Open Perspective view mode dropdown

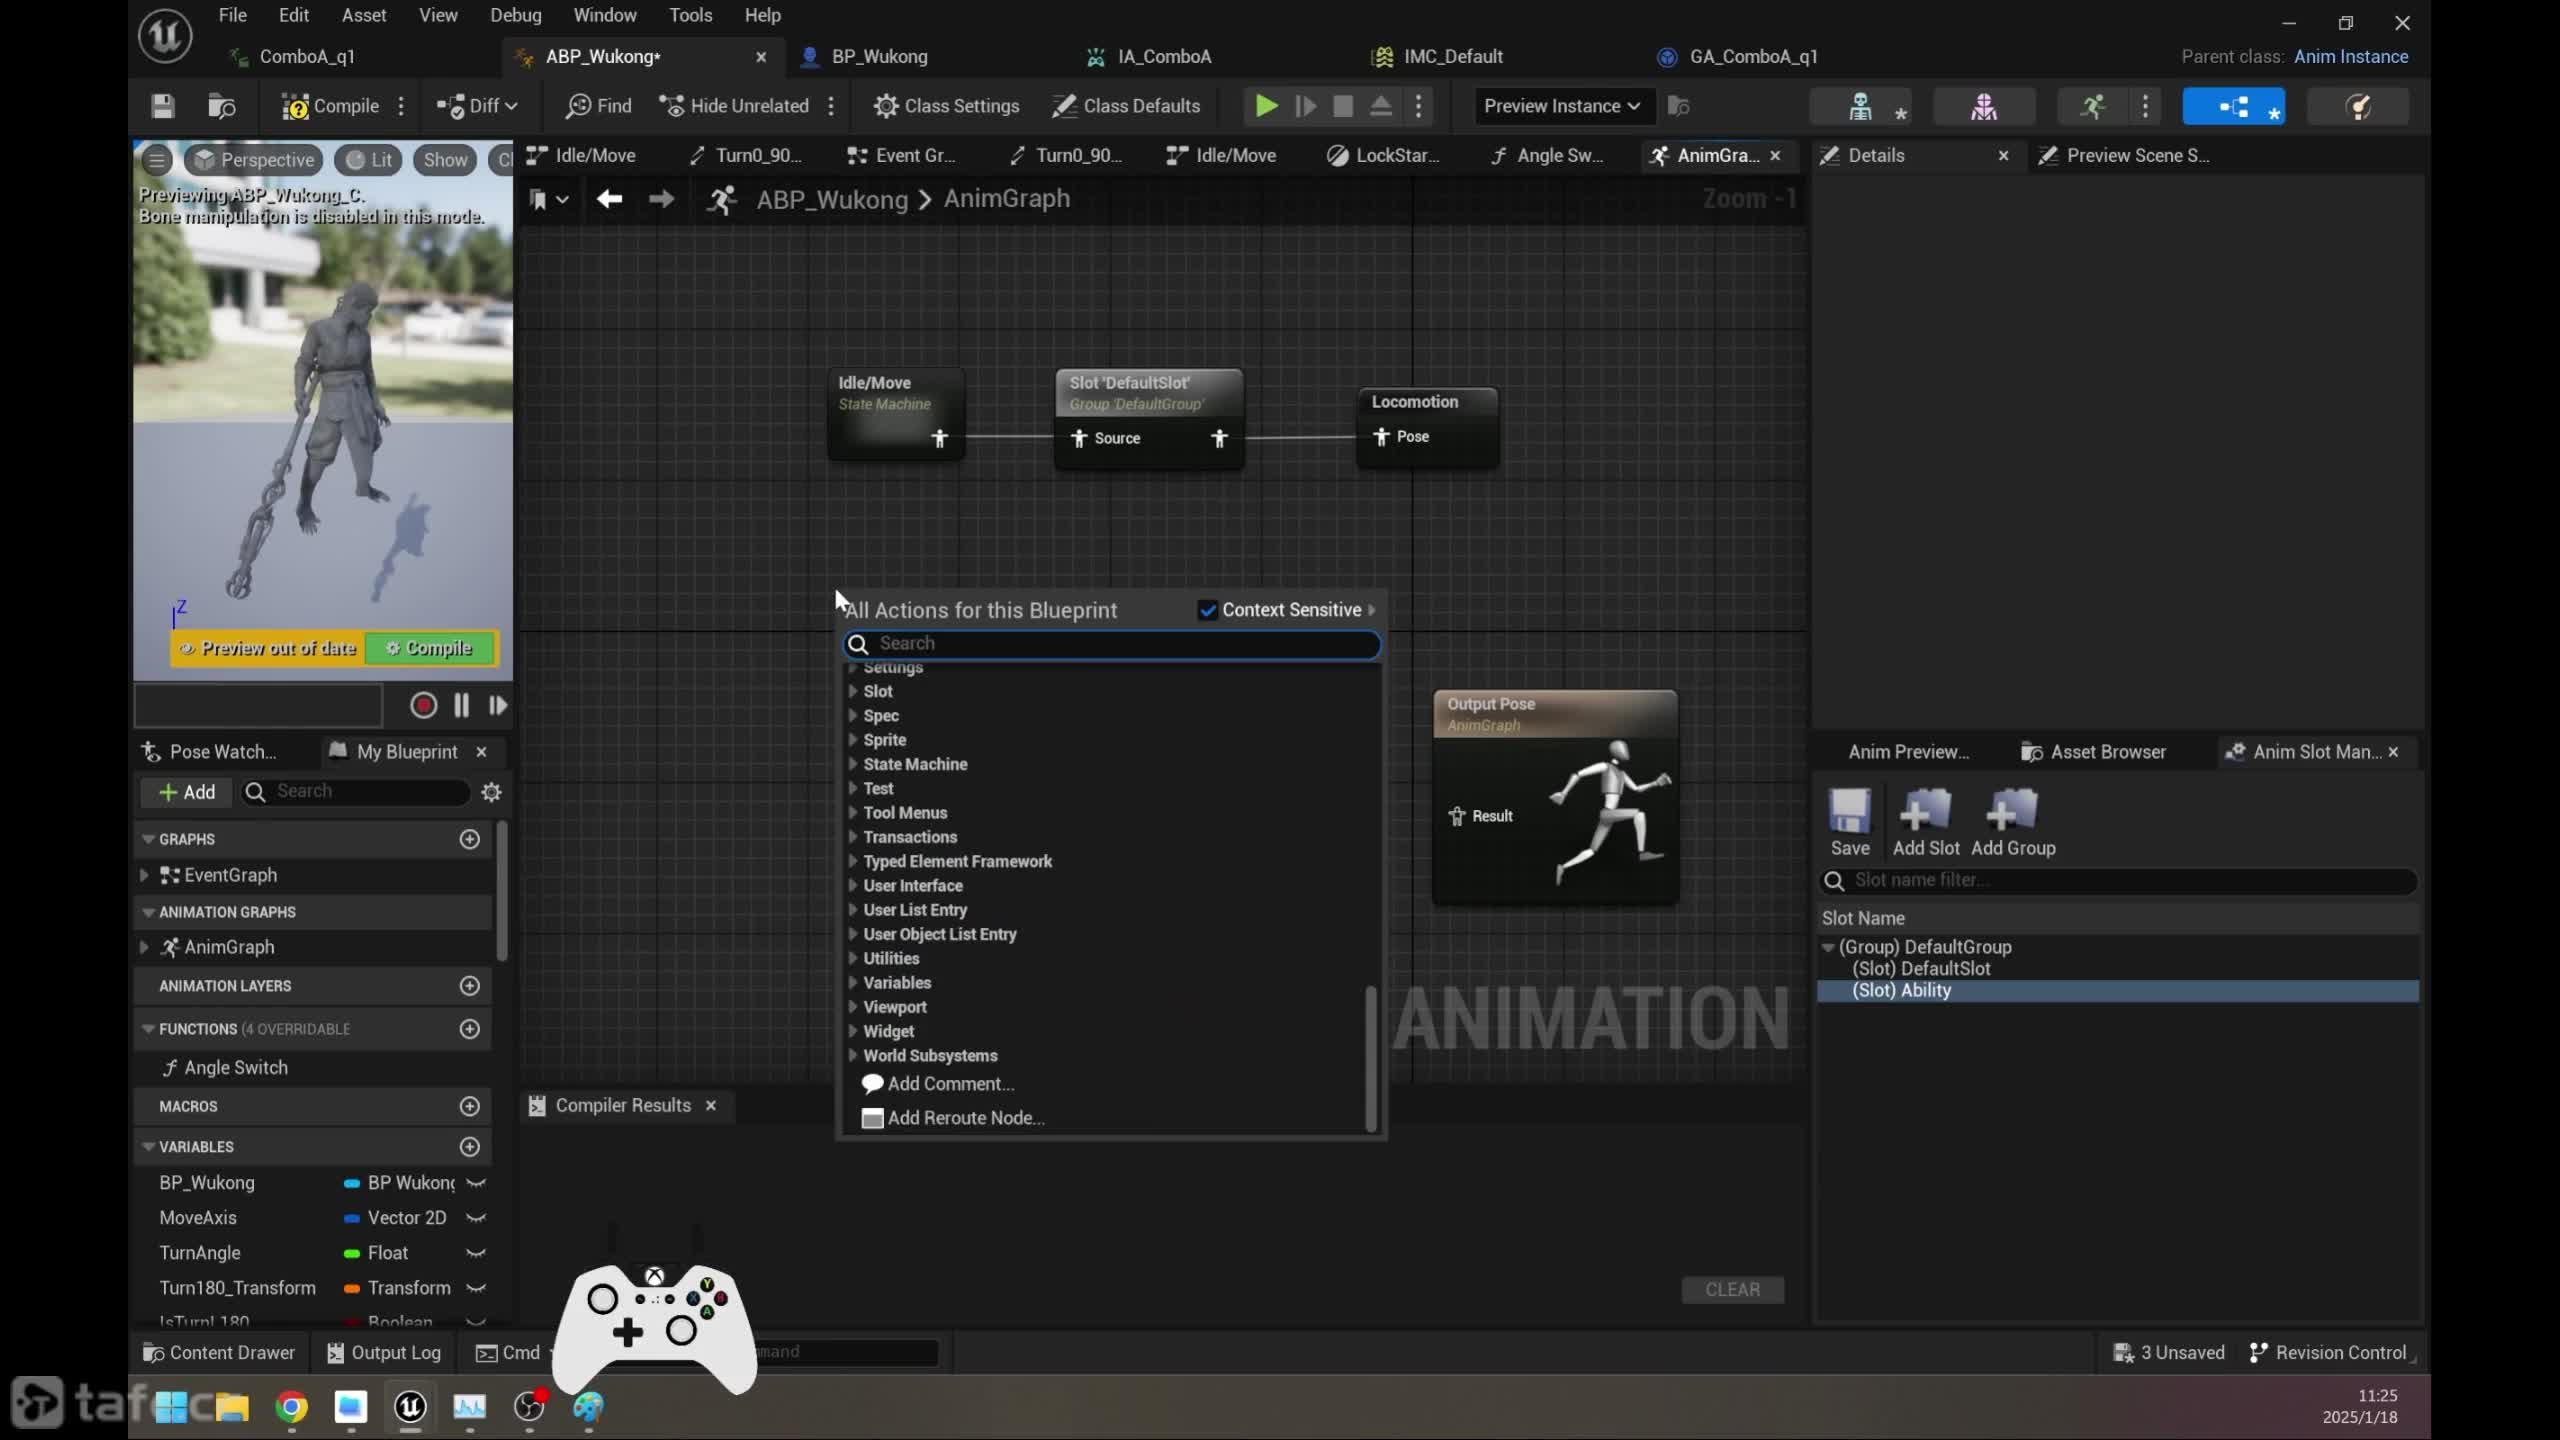tap(253, 160)
